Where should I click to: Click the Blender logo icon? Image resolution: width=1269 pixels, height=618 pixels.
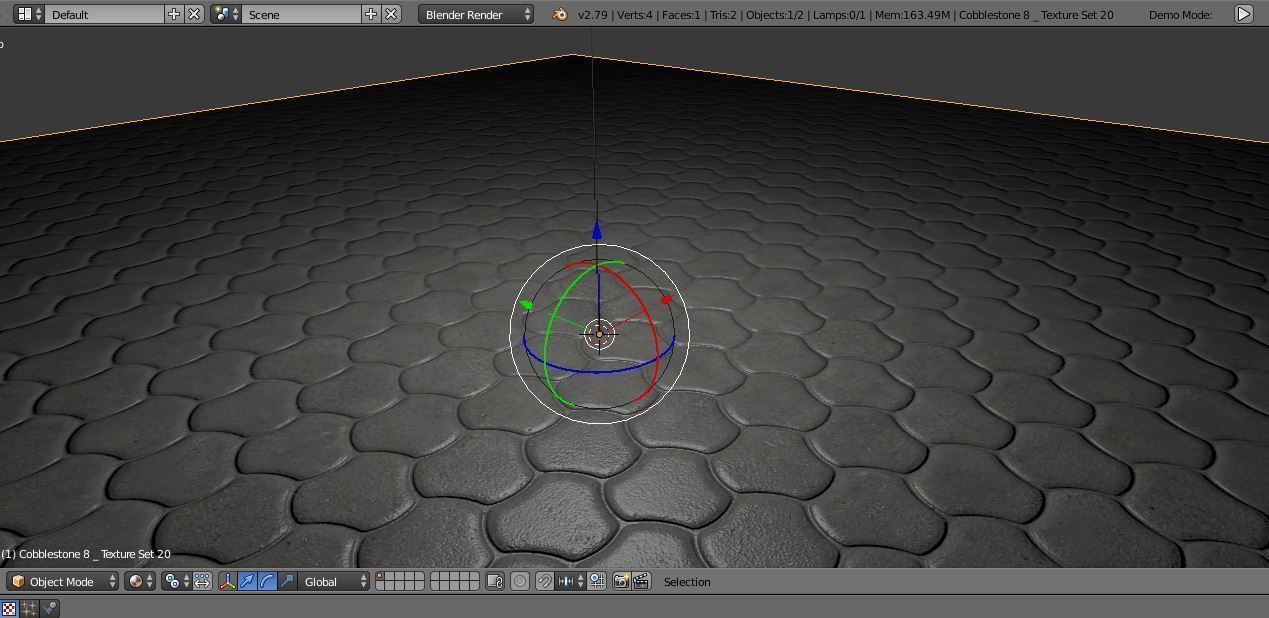click(x=560, y=14)
